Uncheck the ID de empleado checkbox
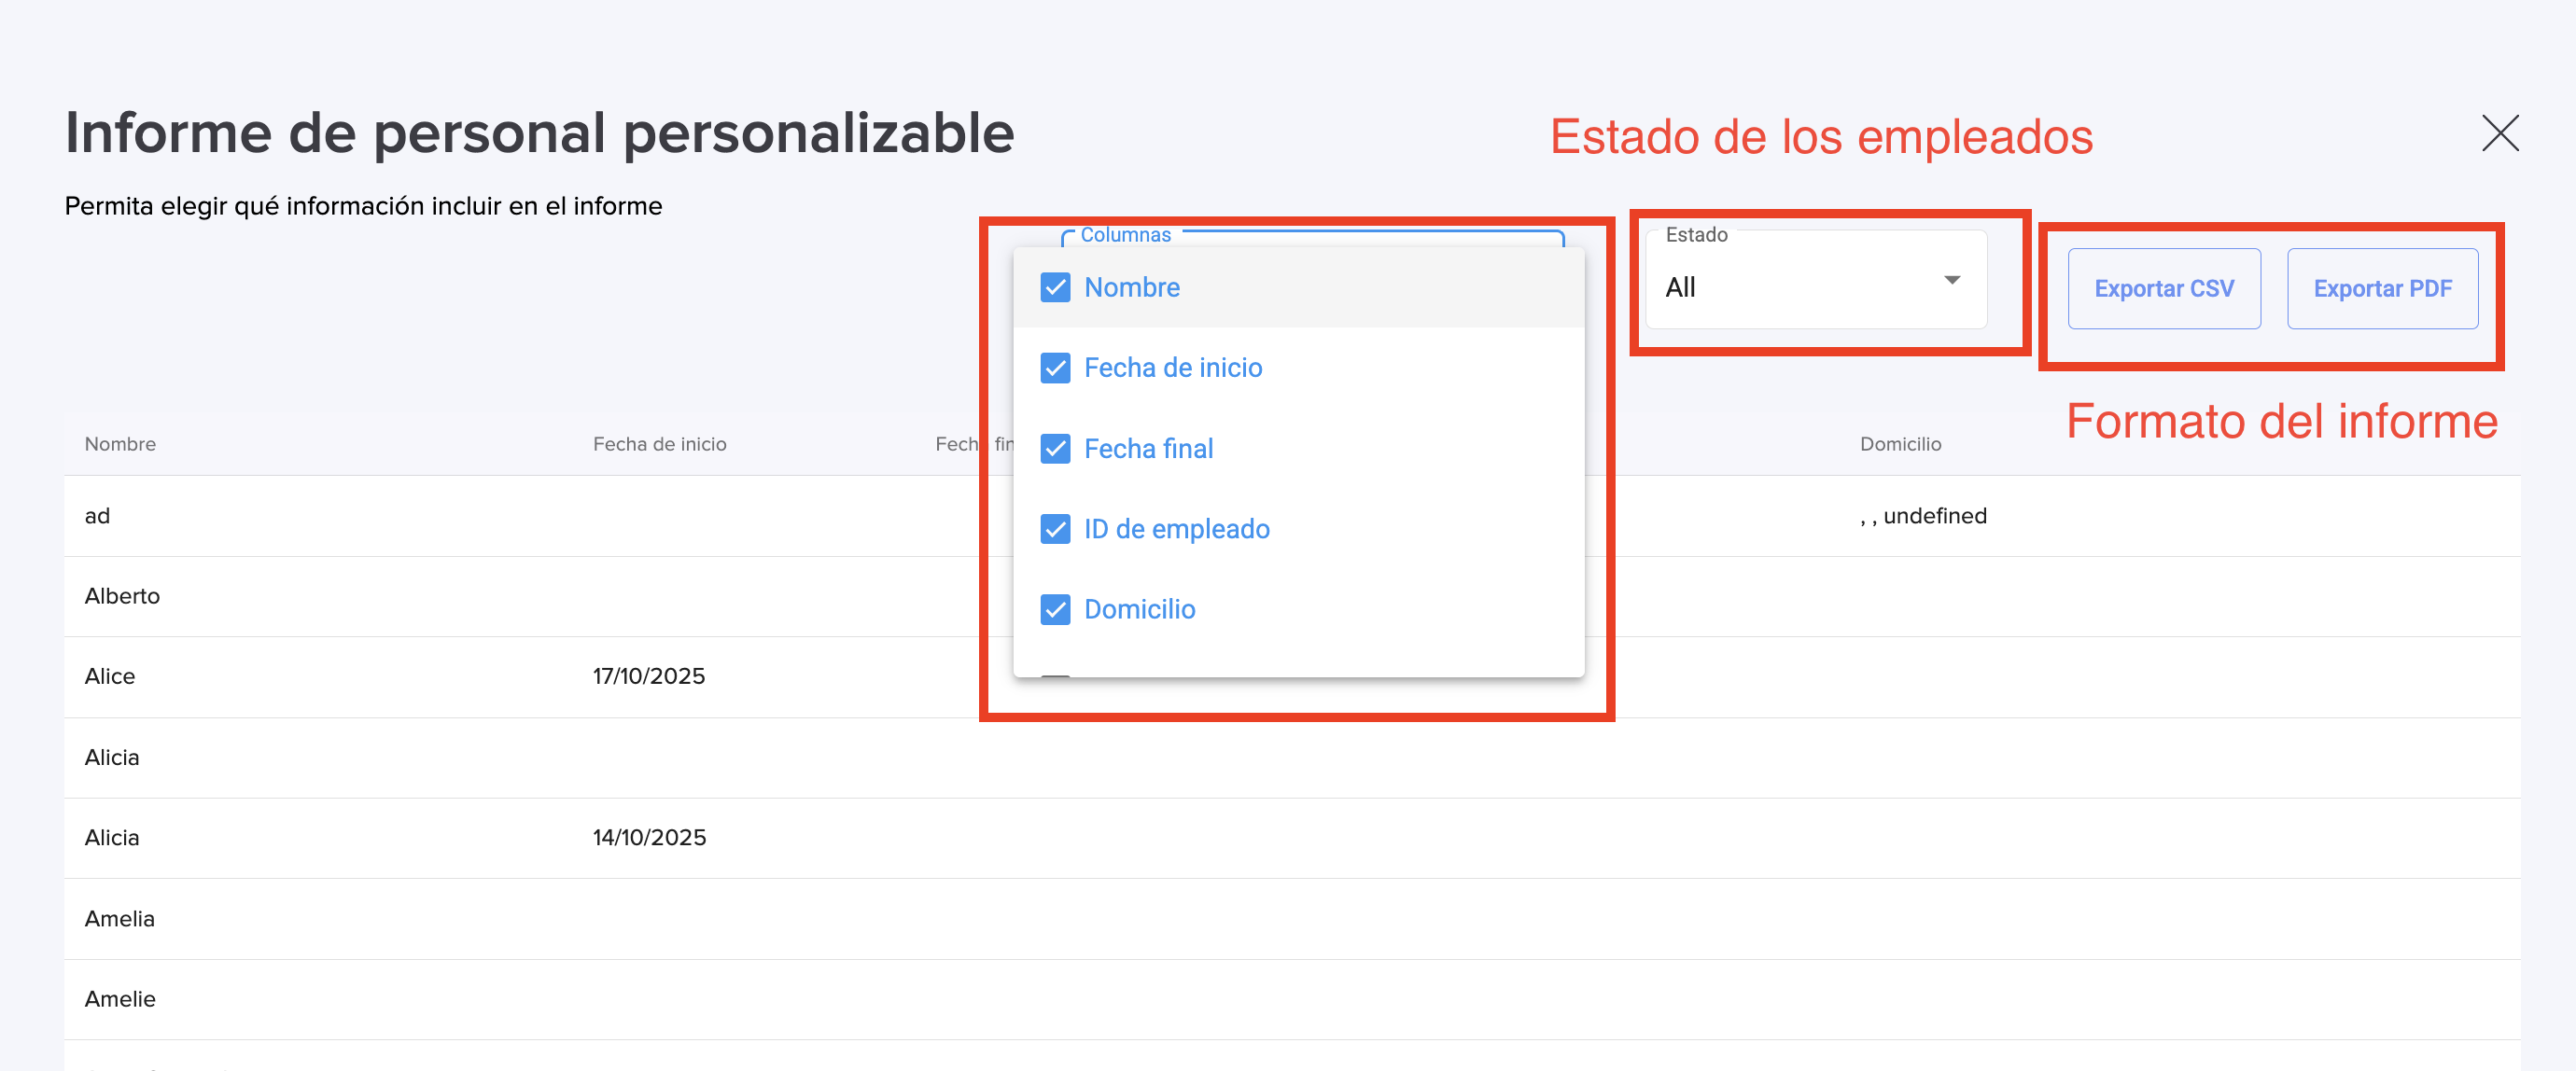This screenshot has width=2576, height=1071. click(x=1055, y=529)
